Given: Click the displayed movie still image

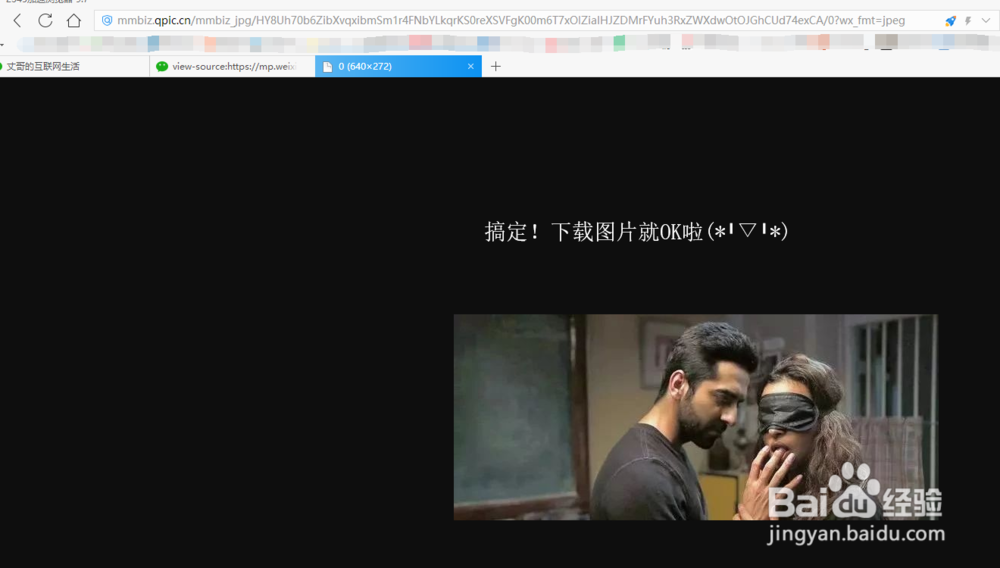Looking at the screenshot, I should point(696,417).
